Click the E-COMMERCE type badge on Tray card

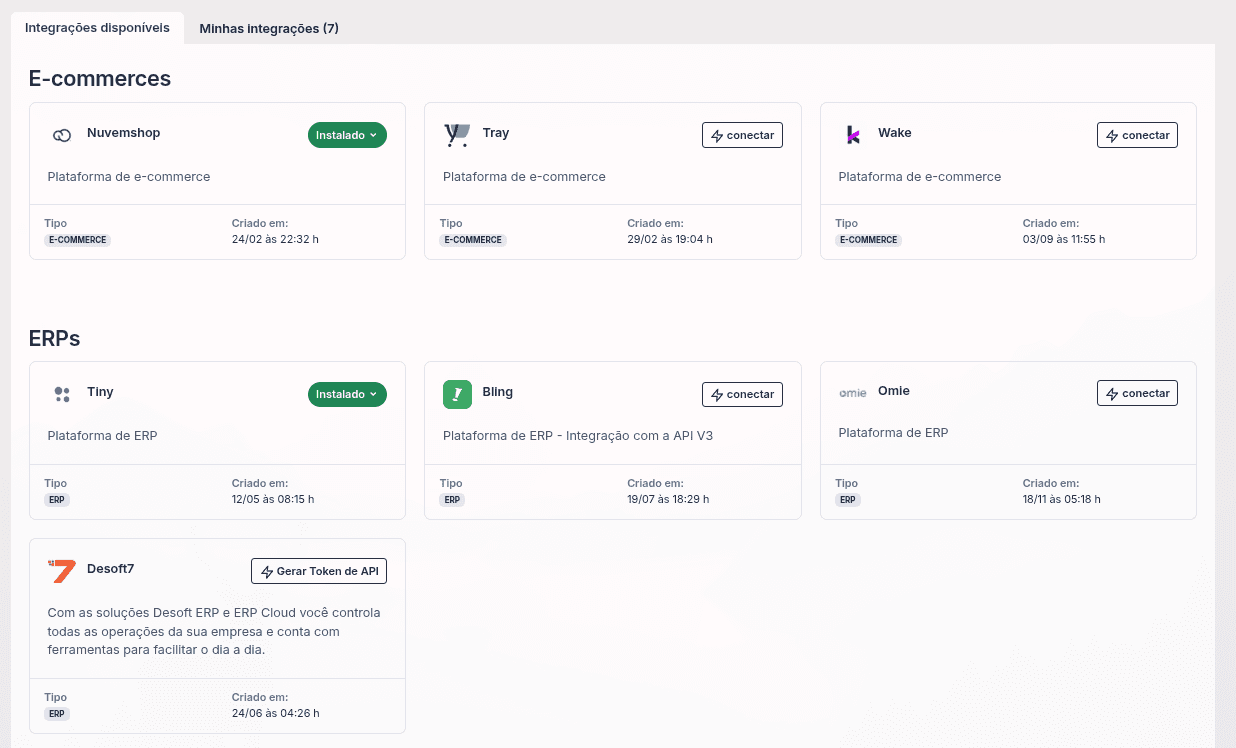click(473, 240)
